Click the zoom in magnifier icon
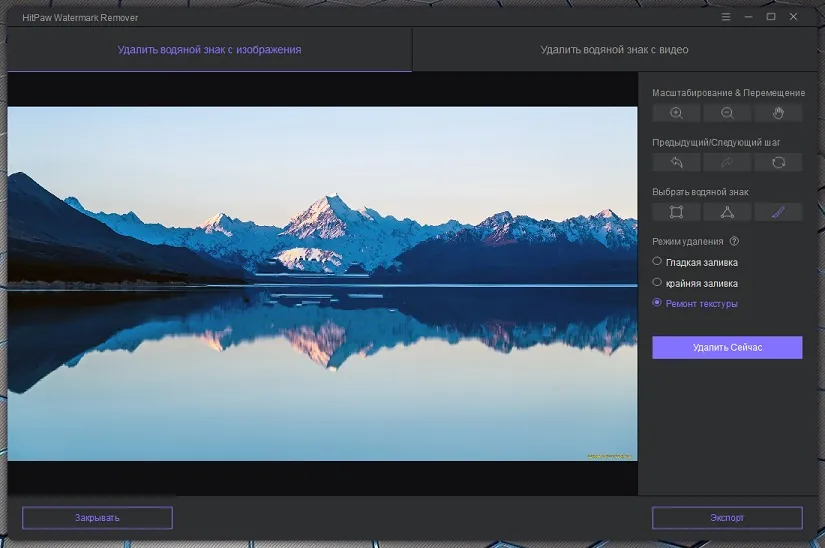This screenshot has width=825, height=548. click(676, 113)
